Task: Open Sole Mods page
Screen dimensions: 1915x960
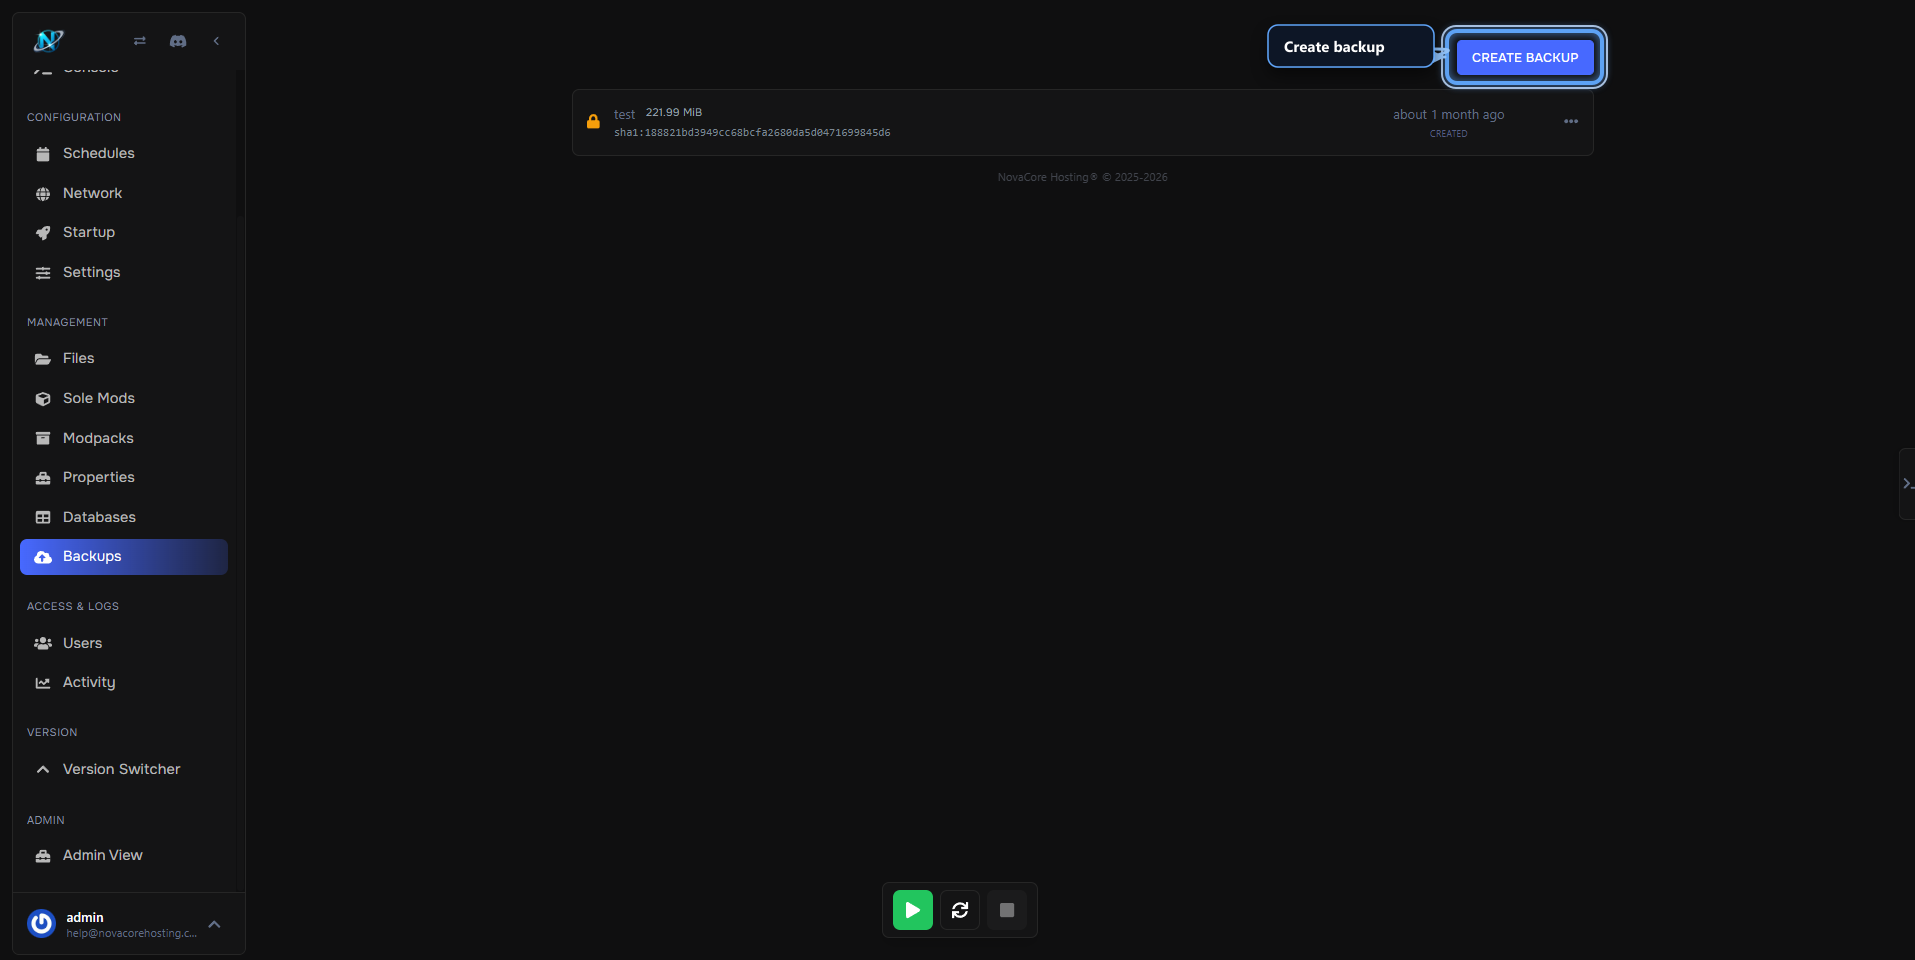Action: tap(124, 398)
